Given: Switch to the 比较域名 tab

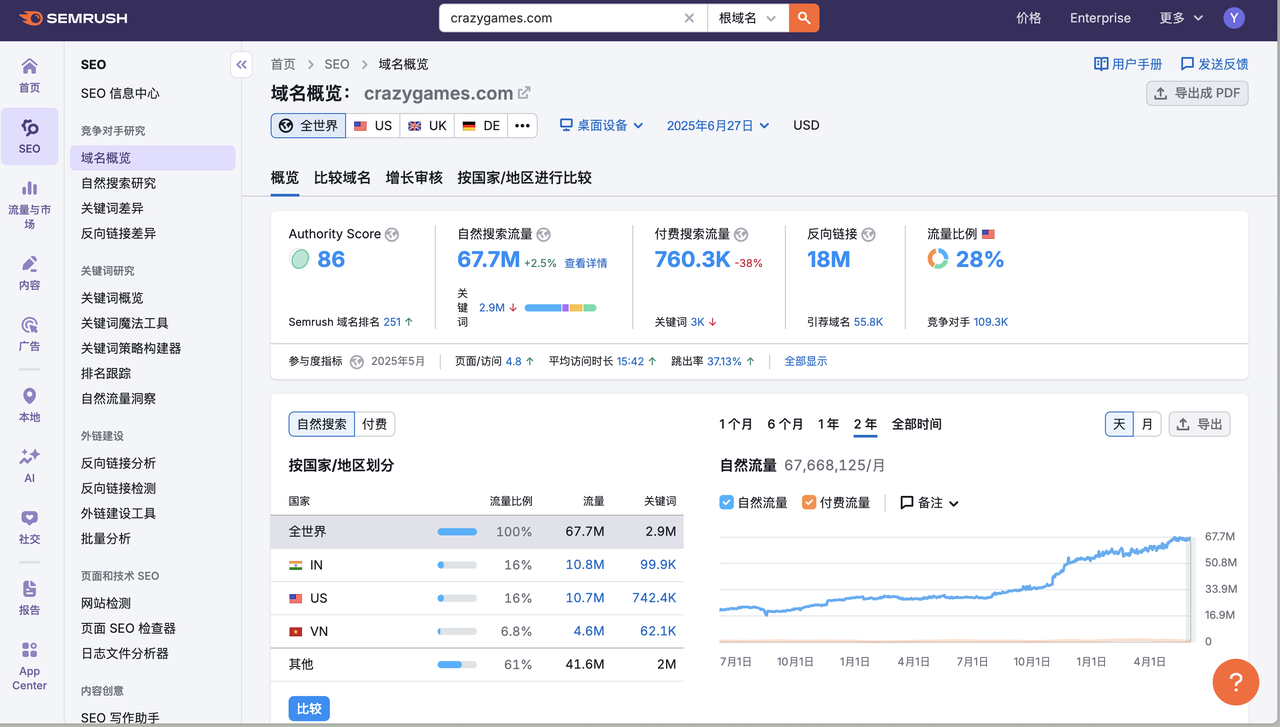Looking at the screenshot, I should tap(342, 177).
